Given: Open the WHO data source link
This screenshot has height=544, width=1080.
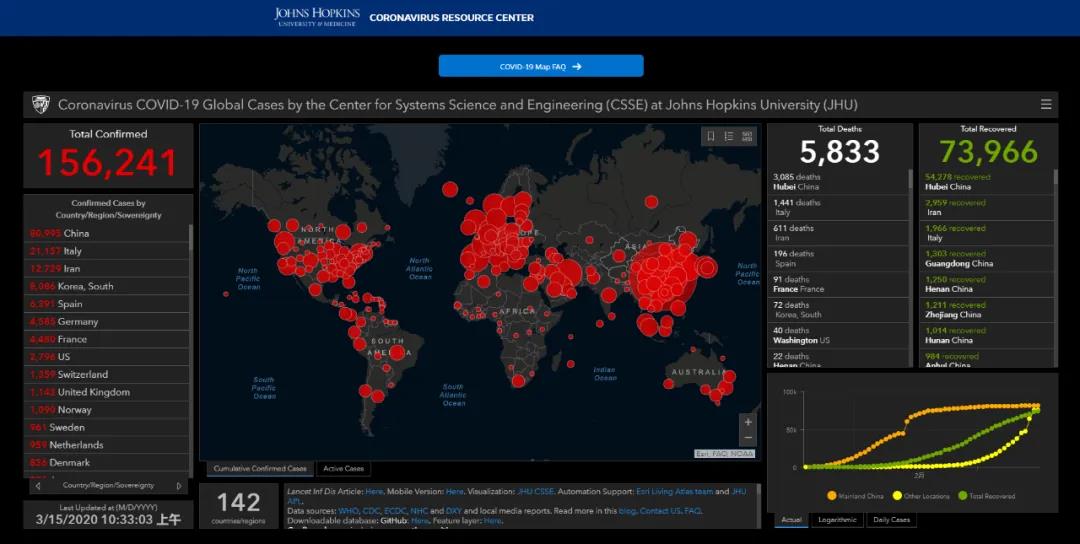Looking at the screenshot, I should point(348,511).
